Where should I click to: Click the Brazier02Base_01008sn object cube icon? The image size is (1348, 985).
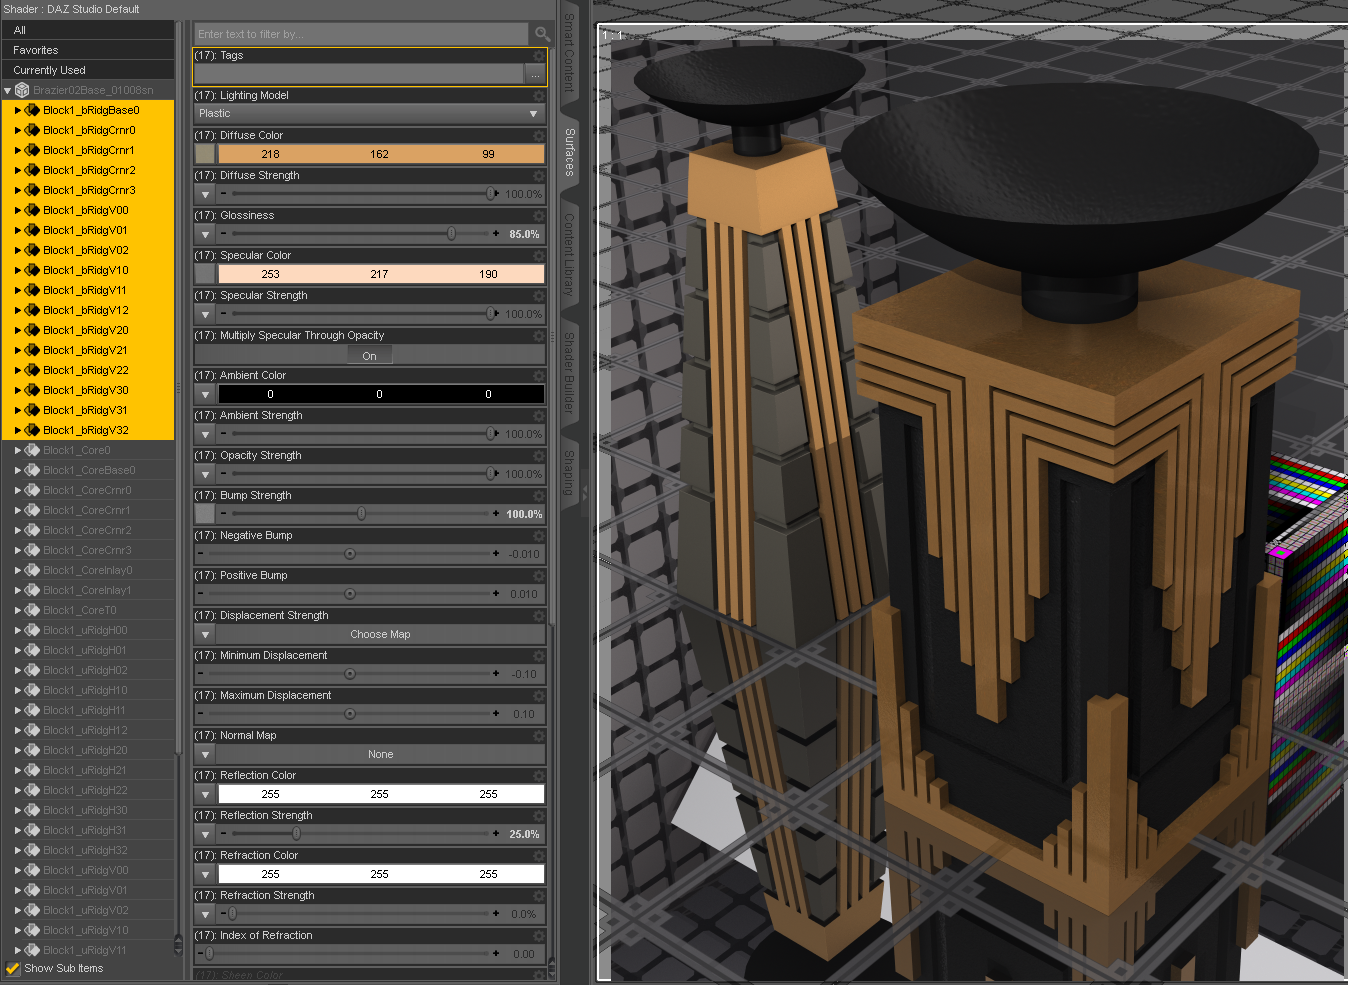[x=22, y=90]
